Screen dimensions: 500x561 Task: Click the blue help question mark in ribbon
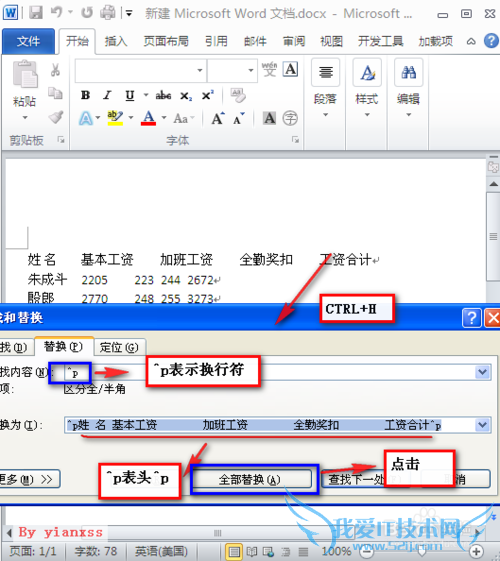pos(491,41)
